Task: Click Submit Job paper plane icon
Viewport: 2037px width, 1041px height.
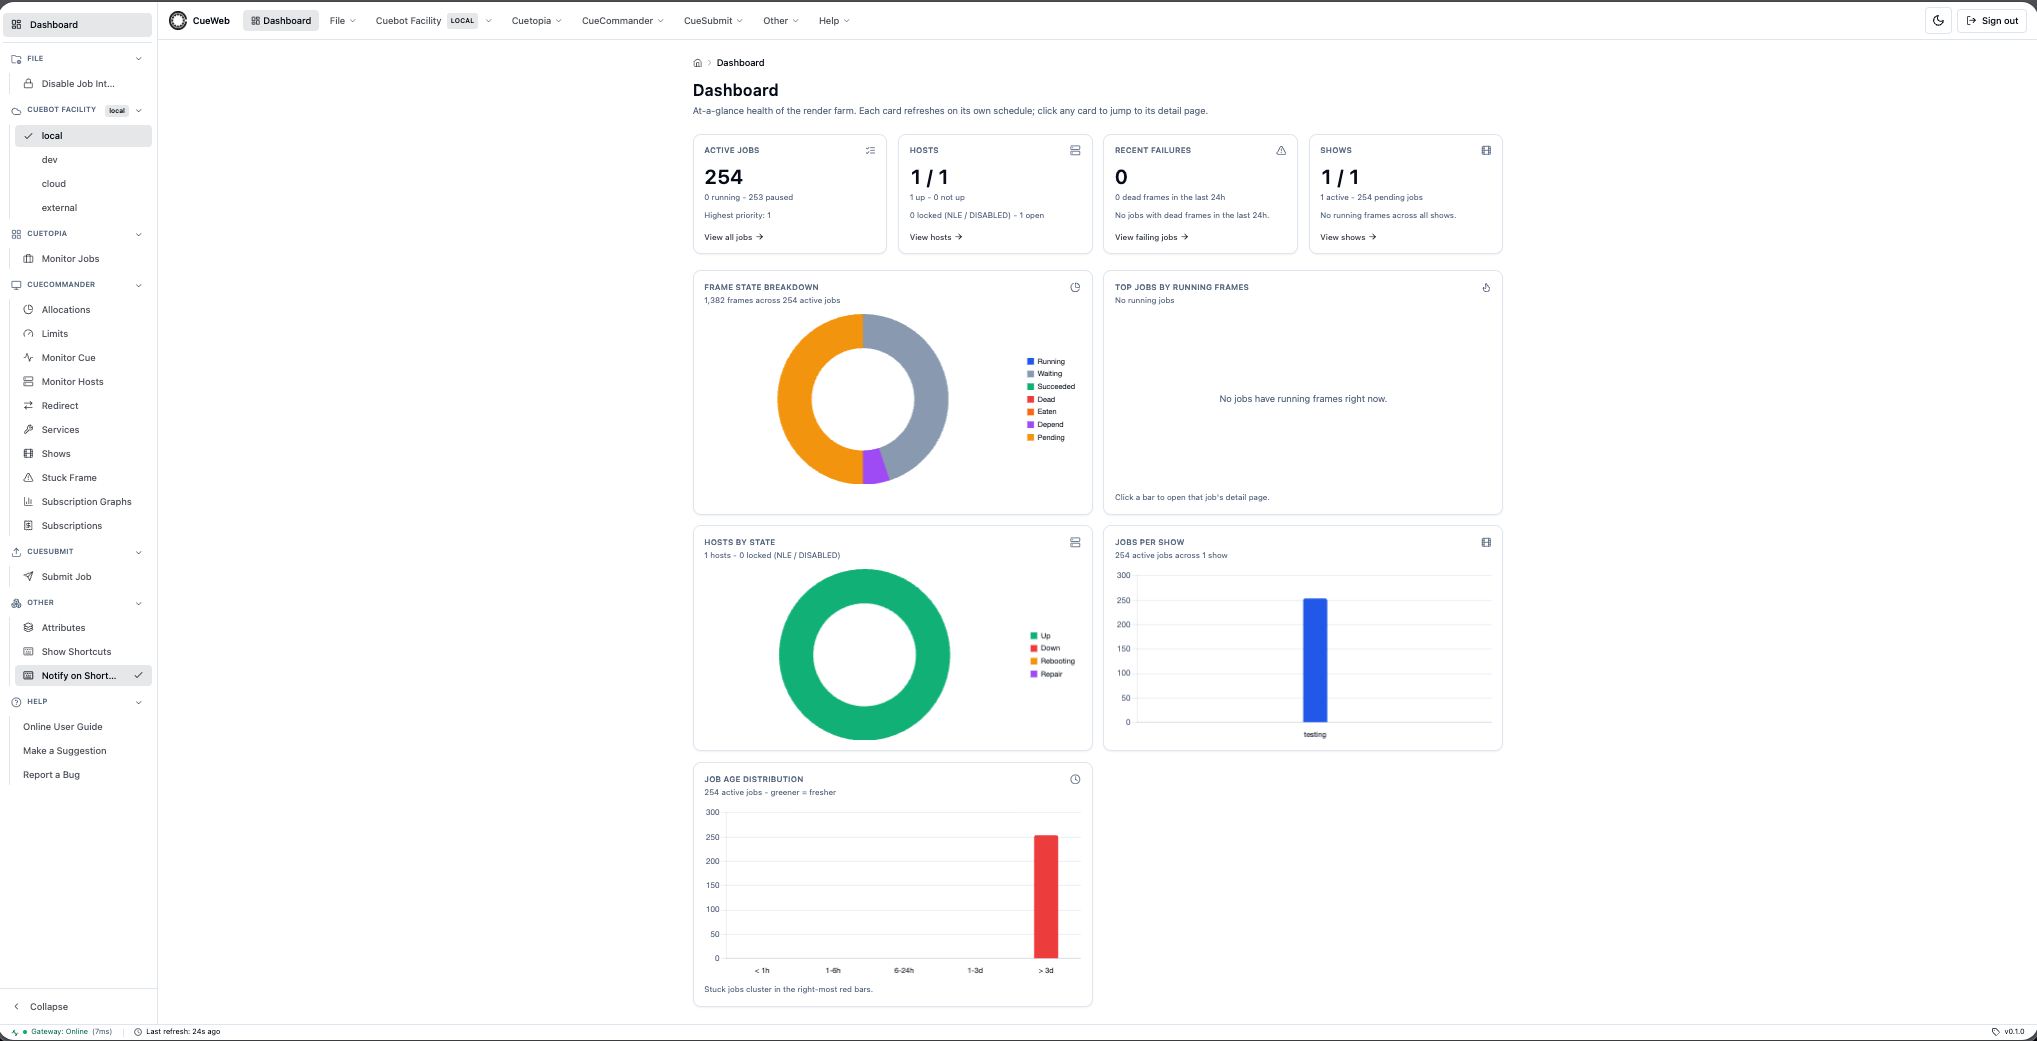Action: pos(29,577)
